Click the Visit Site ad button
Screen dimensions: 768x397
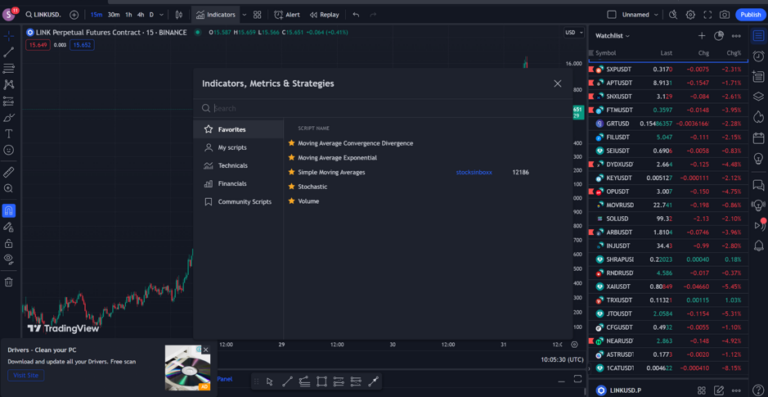coord(26,375)
